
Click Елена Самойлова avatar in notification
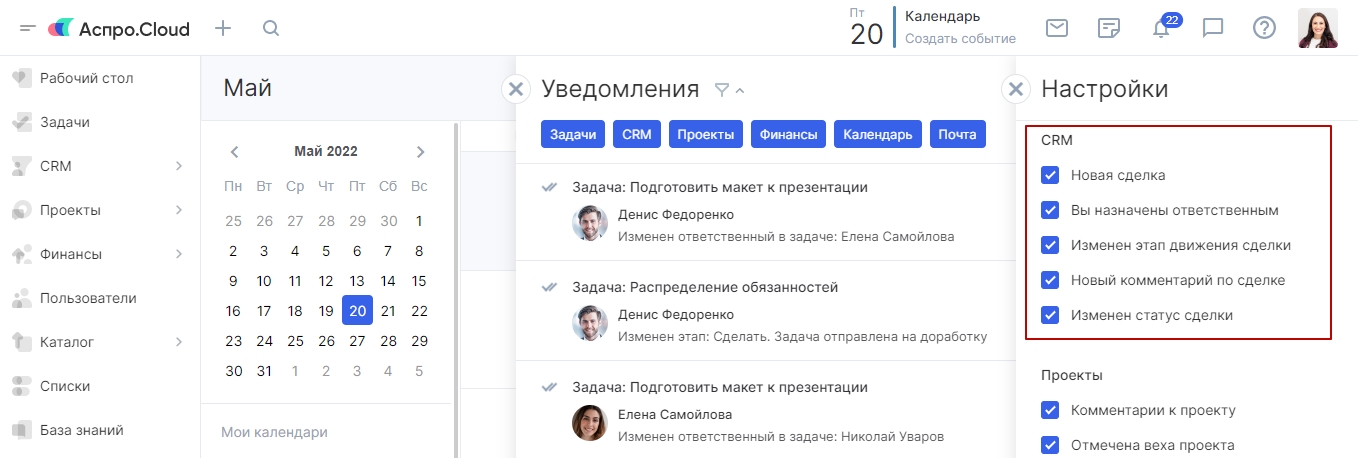point(590,423)
